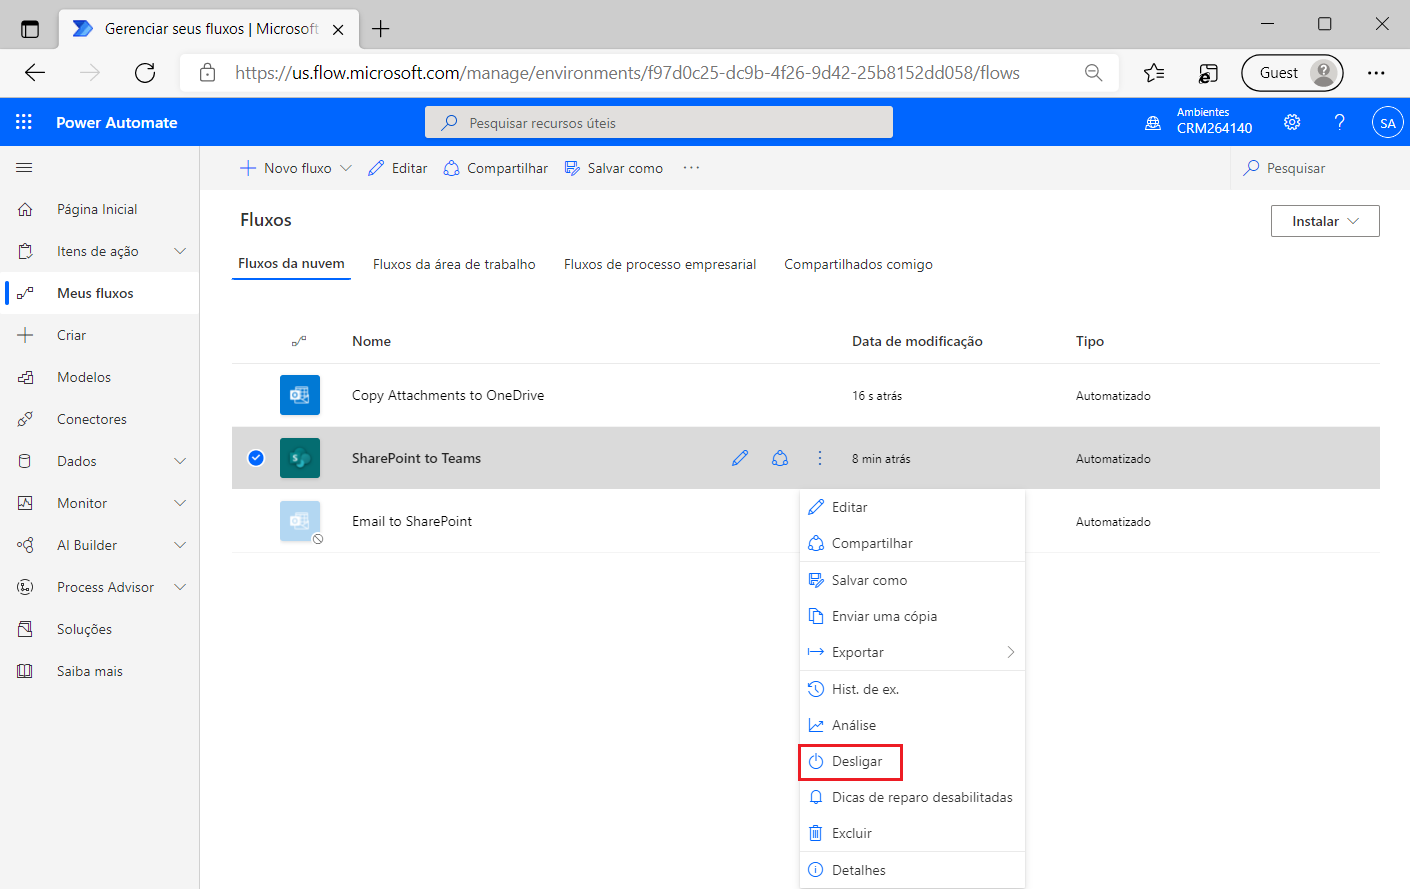This screenshot has width=1410, height=889.
Task: Click the Pesquisar recursos úteis search box
Action: (x=659, y=122)
